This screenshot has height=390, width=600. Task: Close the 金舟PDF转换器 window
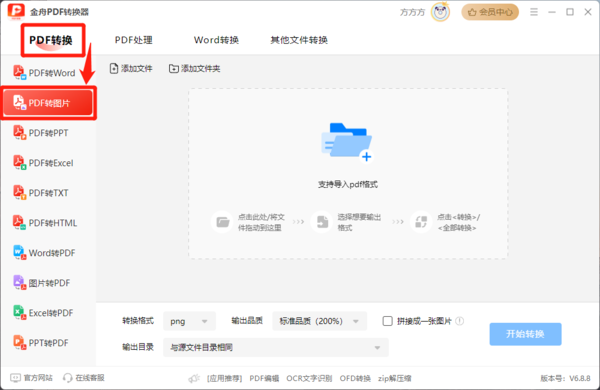[588, 12]
